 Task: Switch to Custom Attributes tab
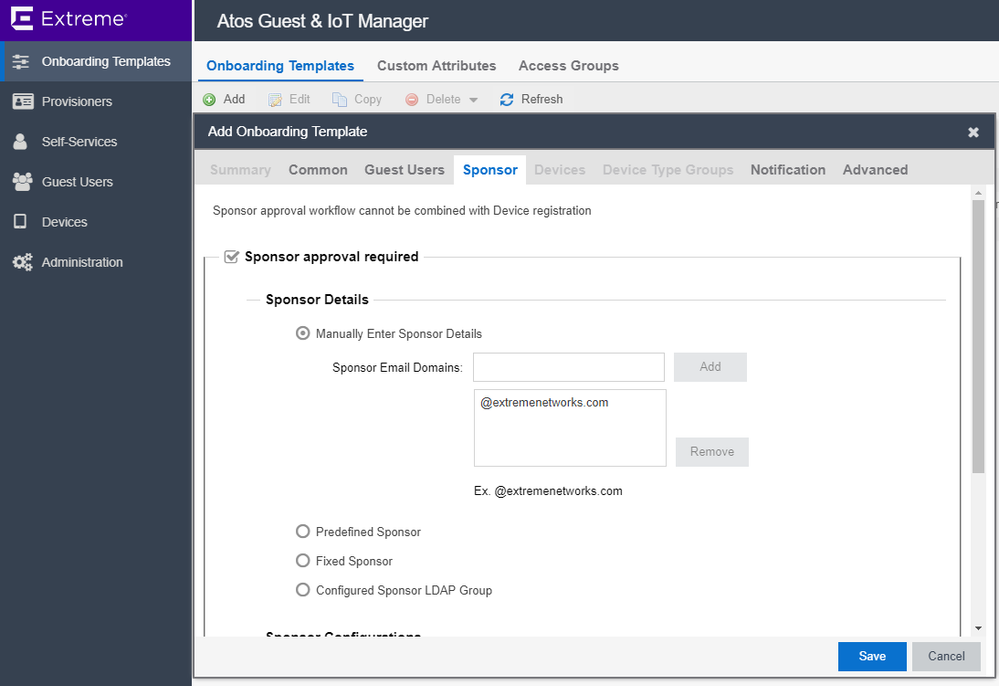pyautogui.click(x=436, y=66)
